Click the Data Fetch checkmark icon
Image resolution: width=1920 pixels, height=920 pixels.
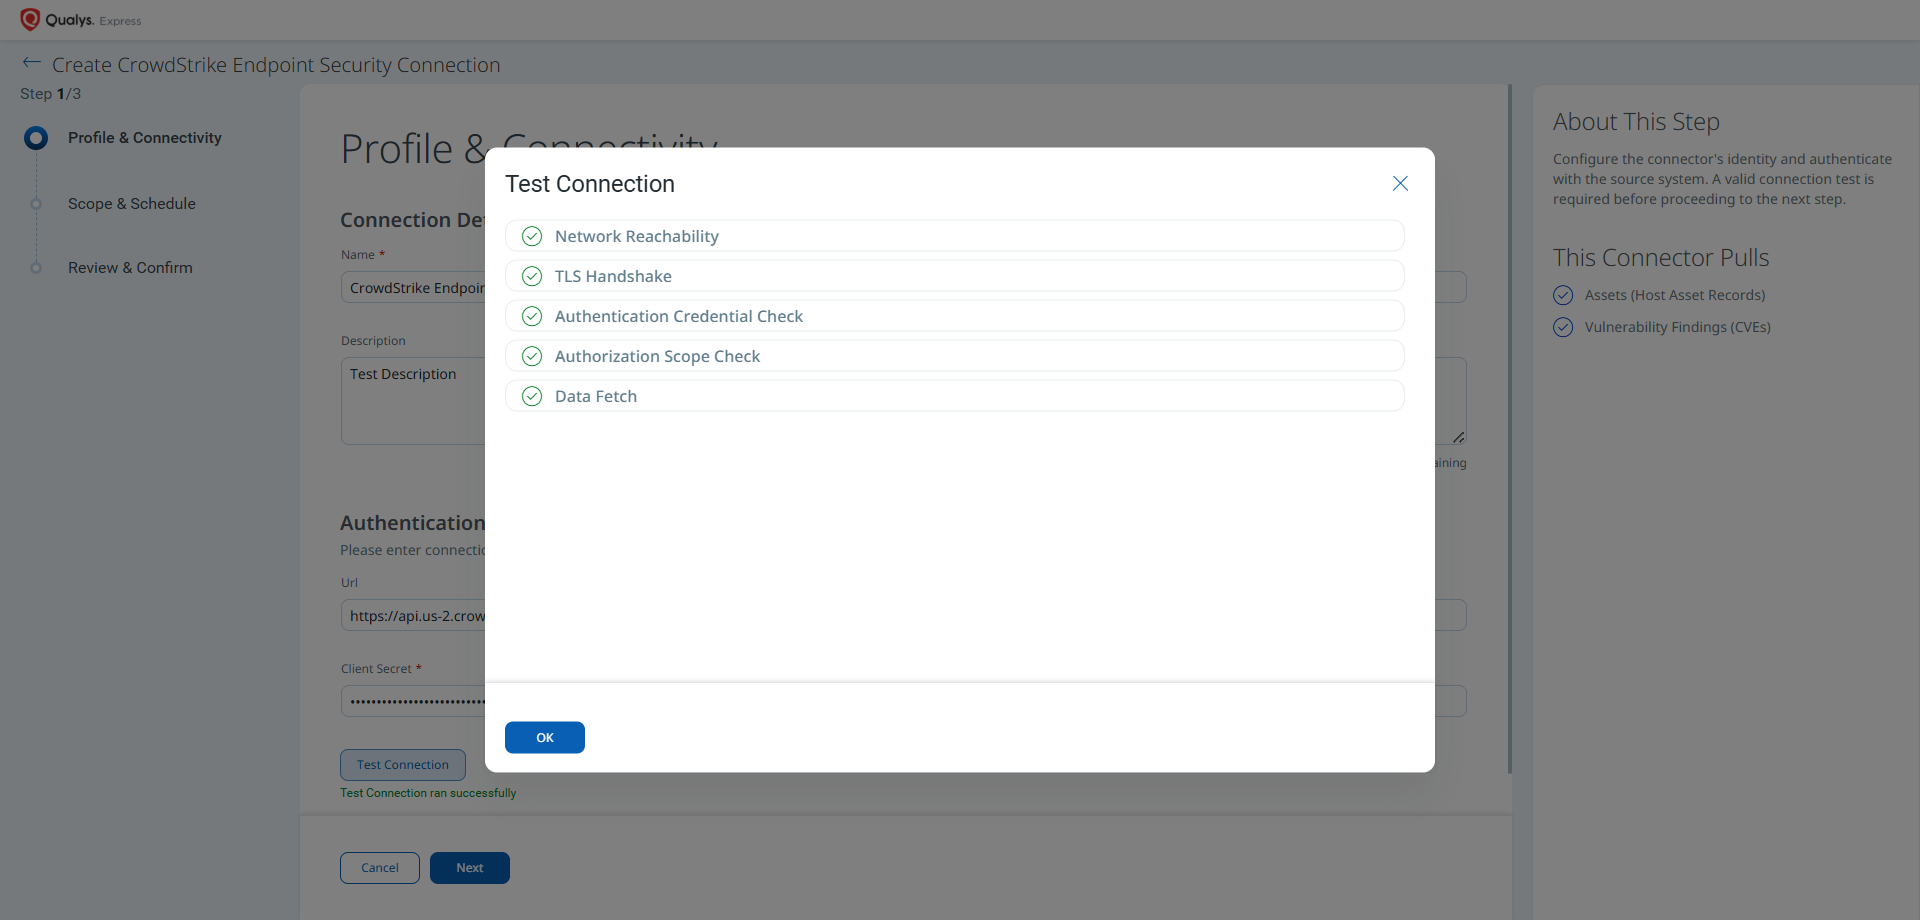(532, 396)
